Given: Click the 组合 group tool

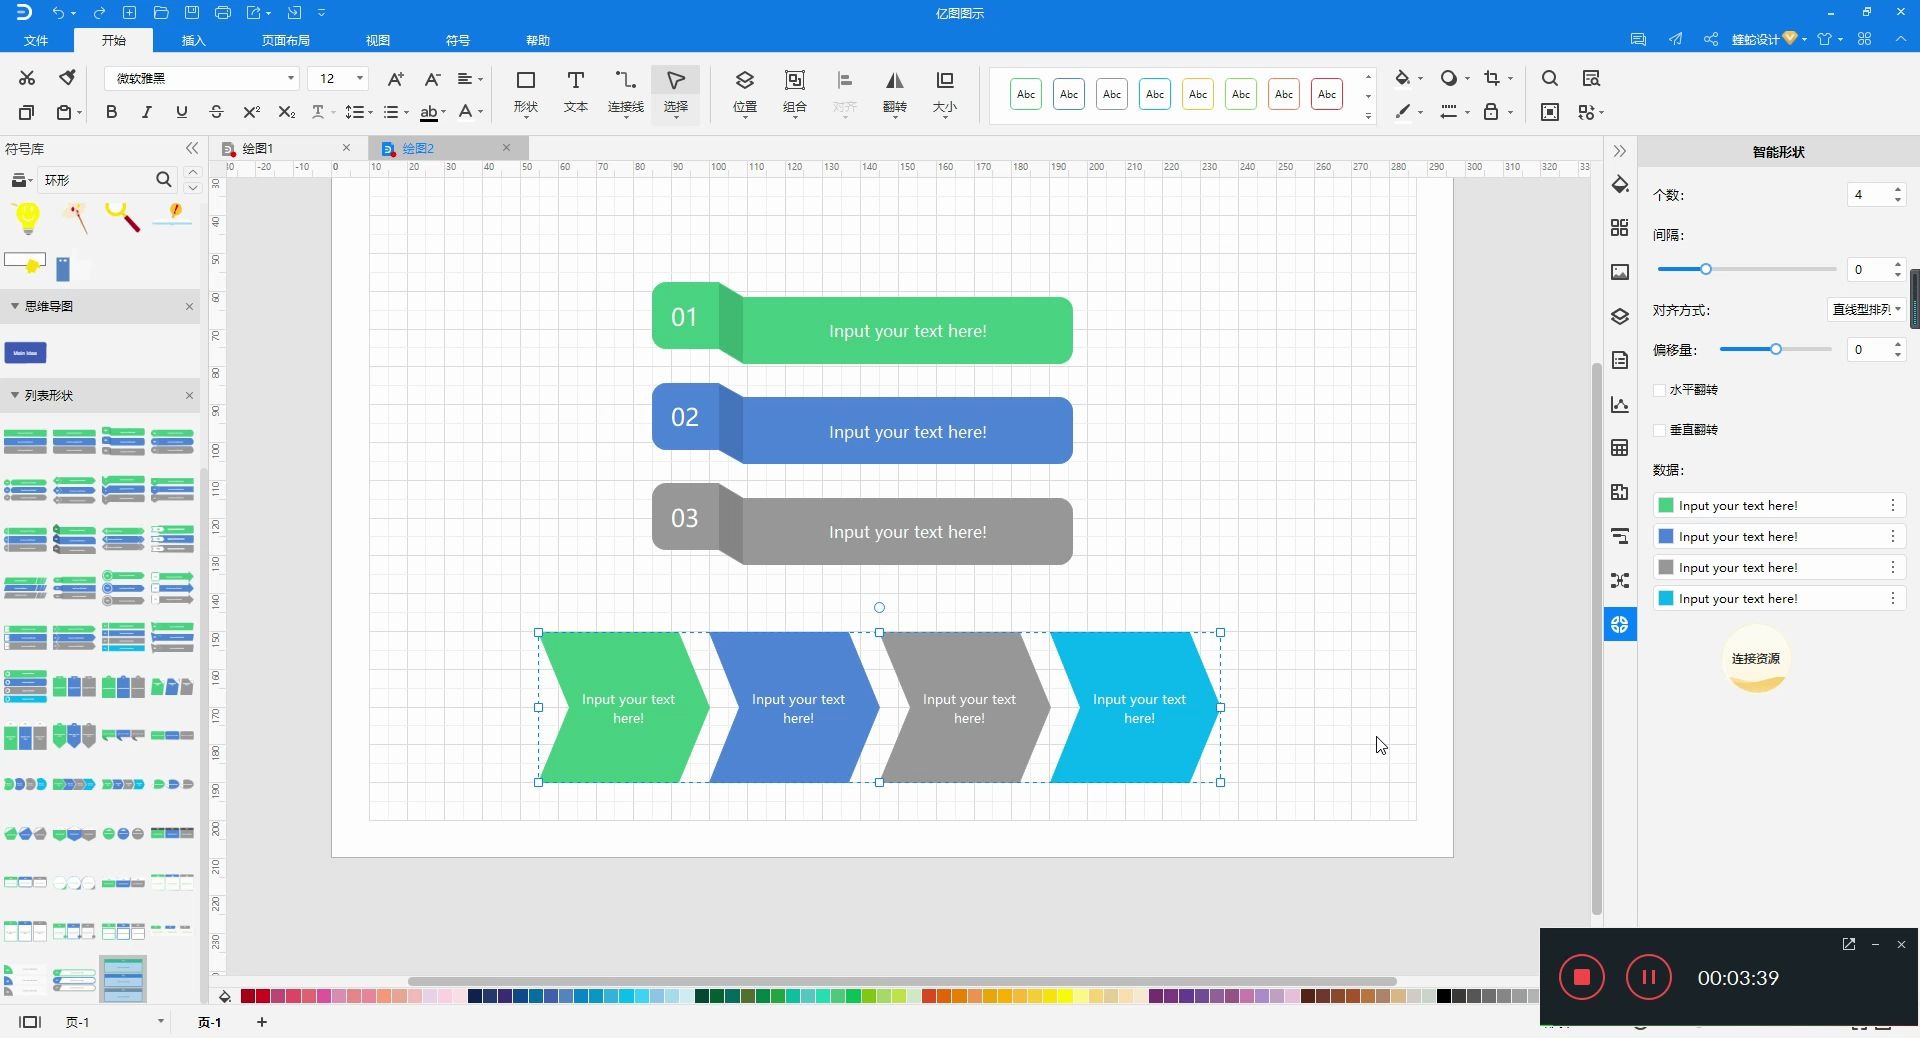Looking at the screenshot, I should tap(795, 92).
